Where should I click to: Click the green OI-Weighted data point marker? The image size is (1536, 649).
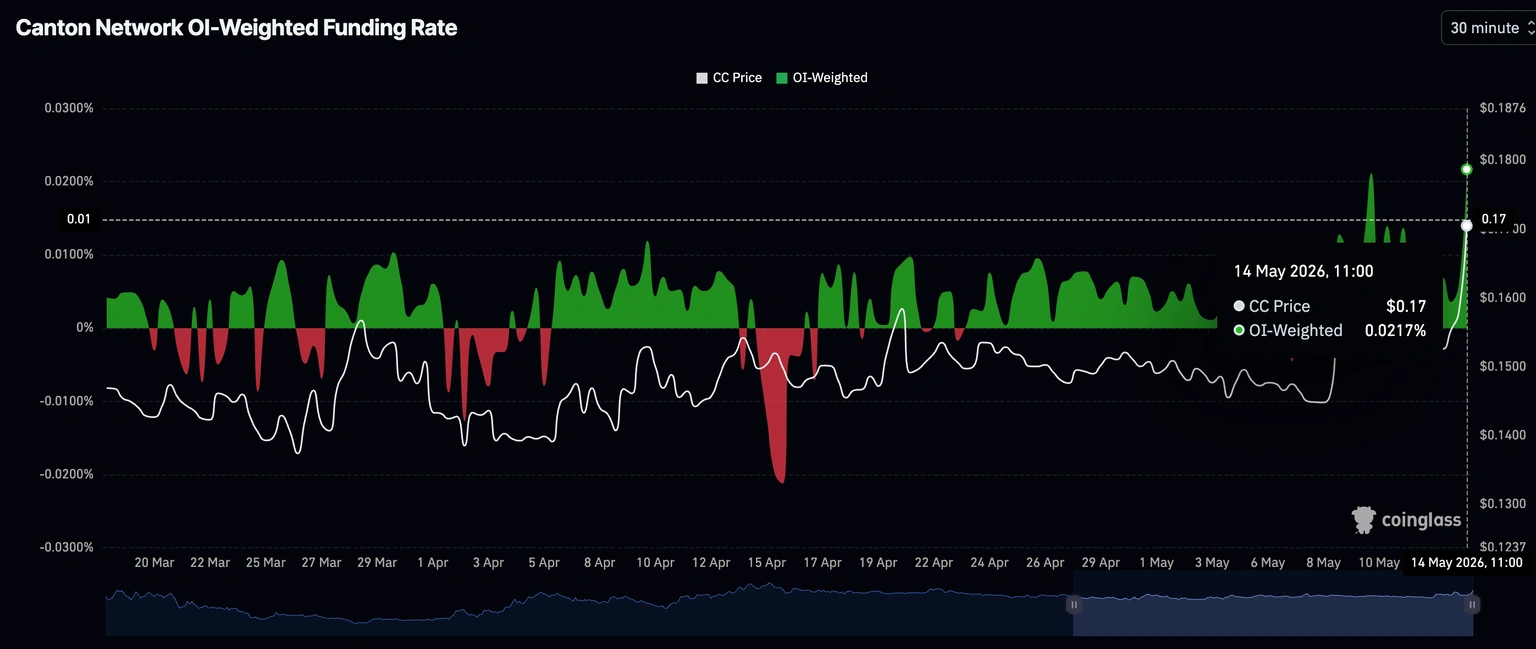tap(1467, 169)
